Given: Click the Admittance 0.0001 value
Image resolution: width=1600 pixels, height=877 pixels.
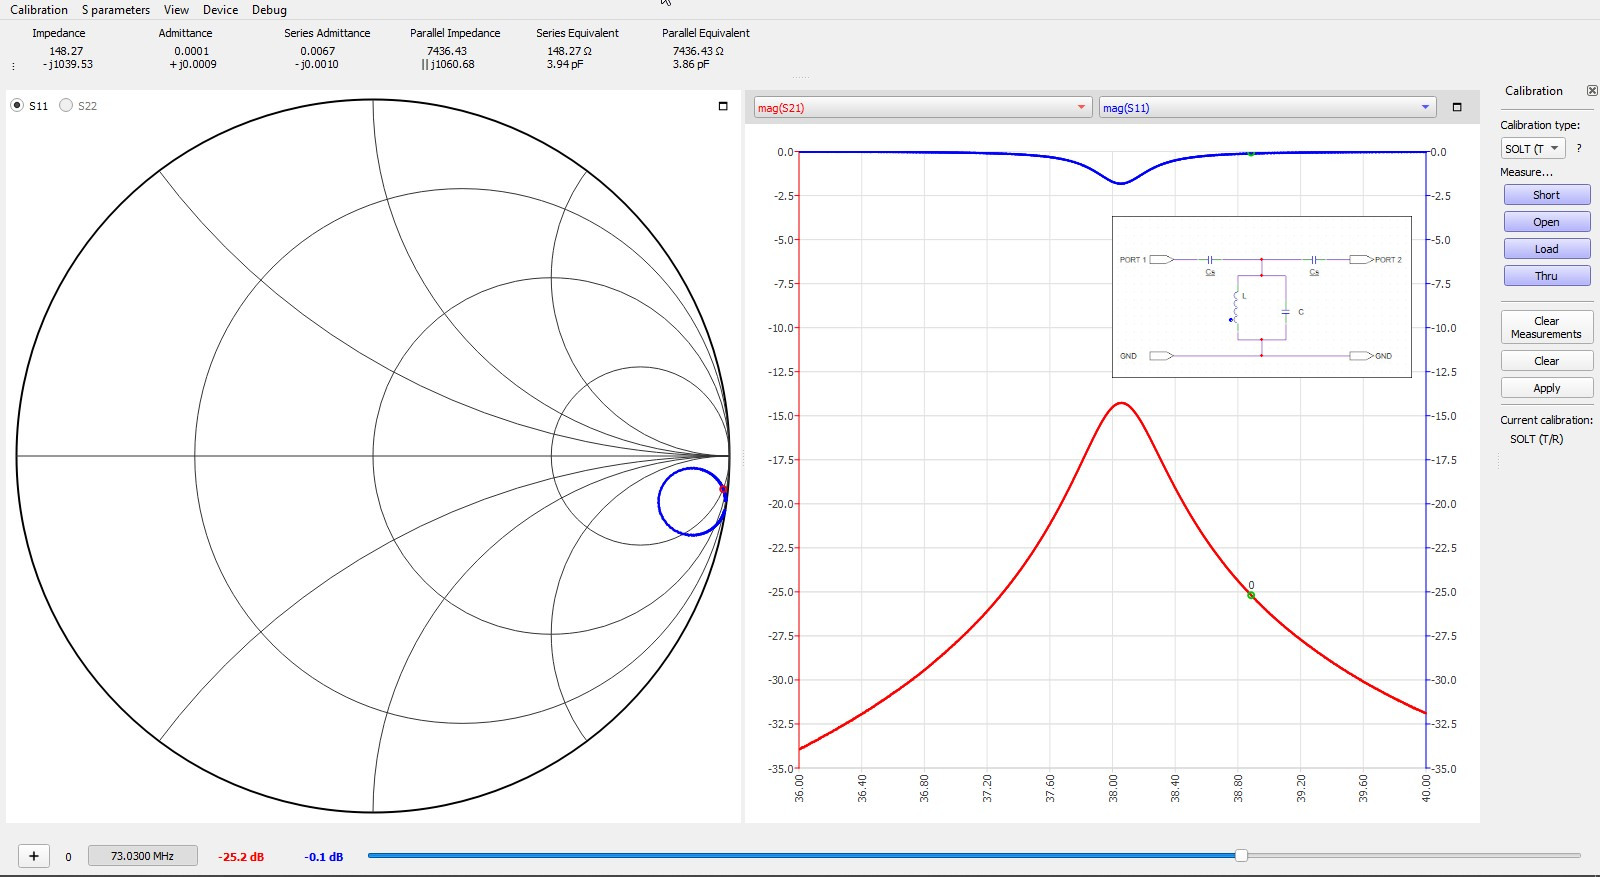Looking at the screenshot, I should (192, 51).
